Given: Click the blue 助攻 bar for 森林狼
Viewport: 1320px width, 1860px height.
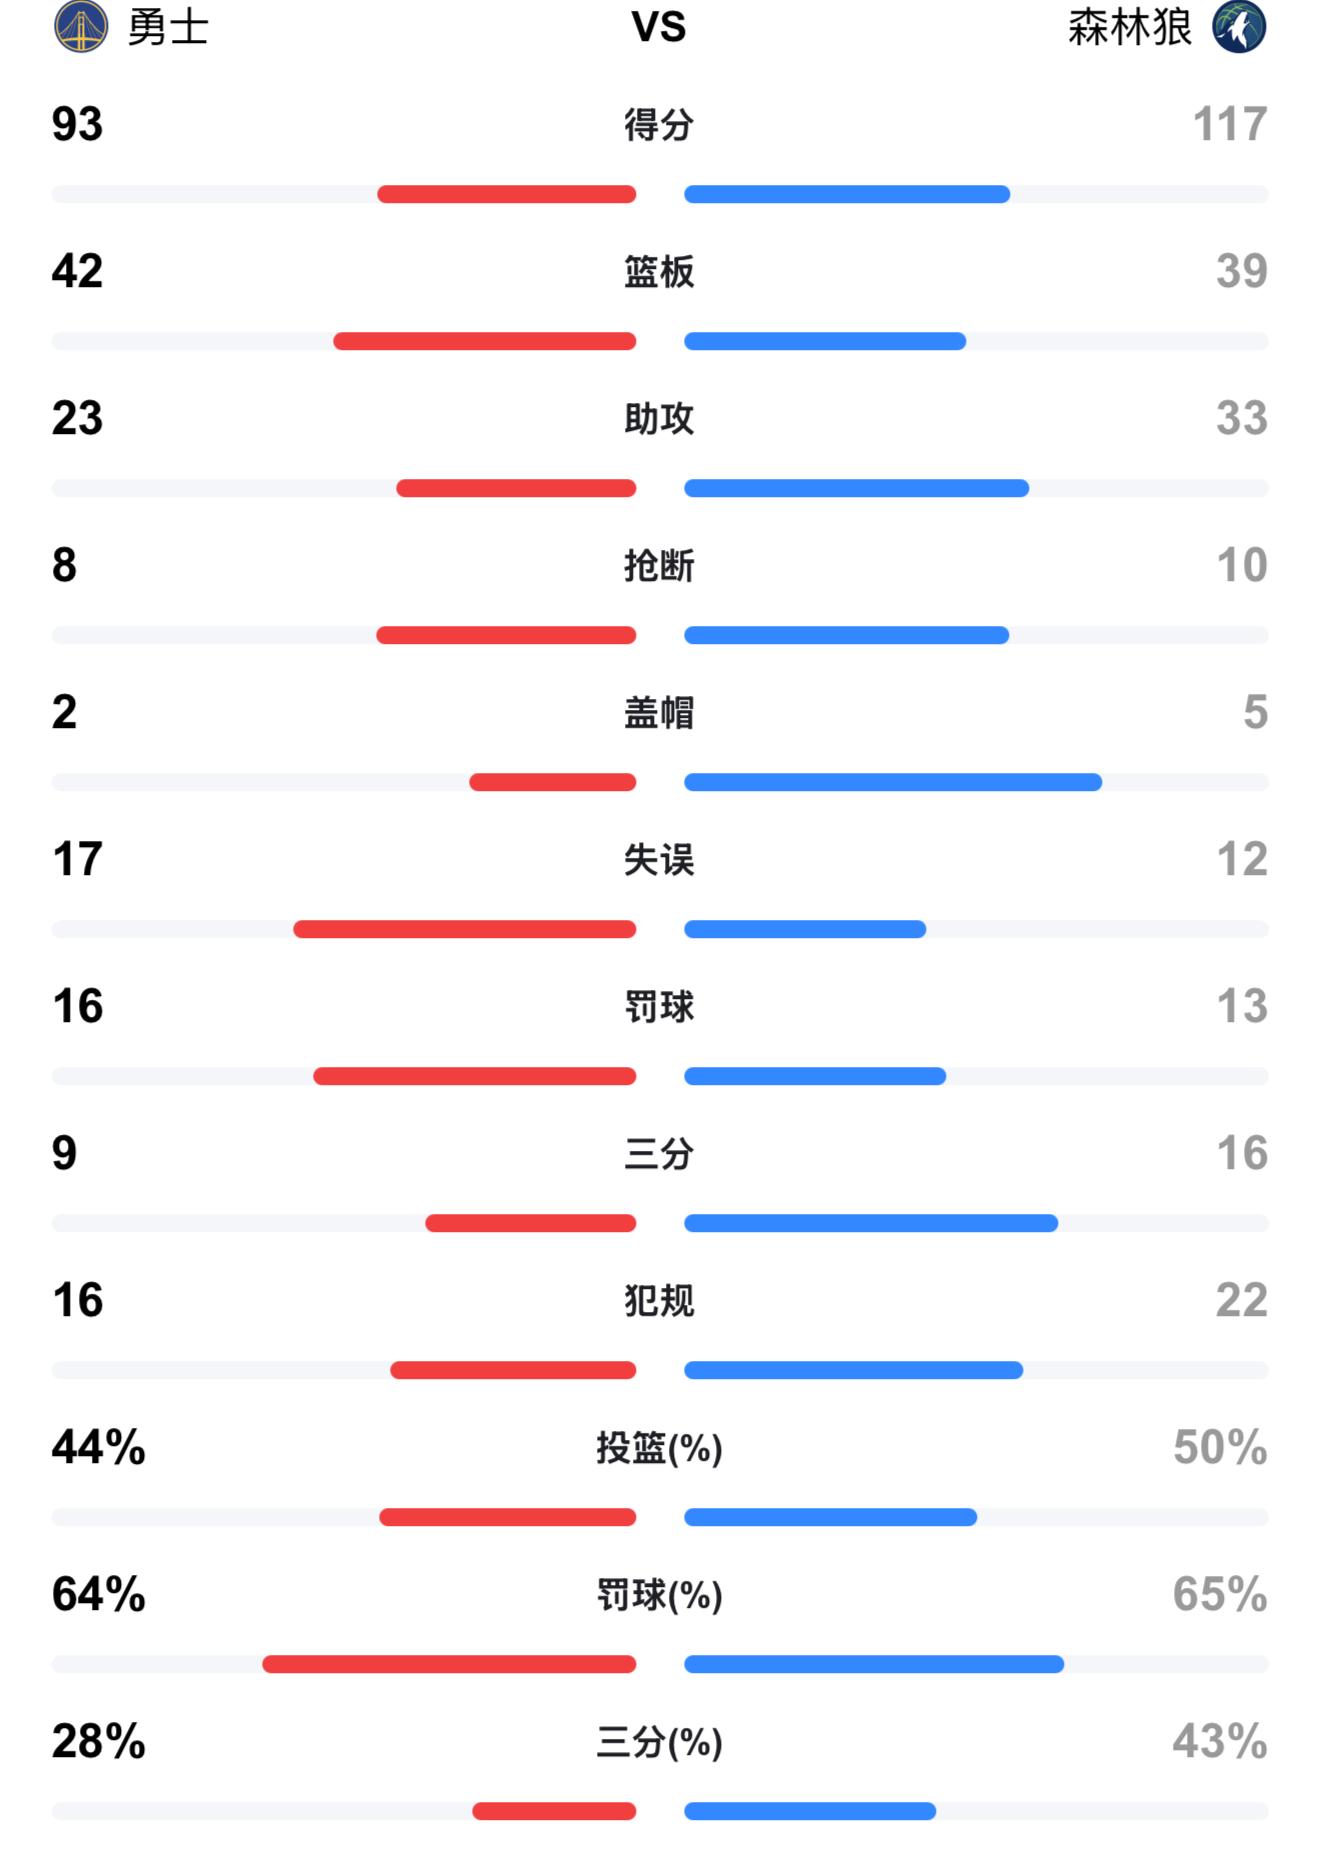Looking at the screenshot, I should coord(856,489).
